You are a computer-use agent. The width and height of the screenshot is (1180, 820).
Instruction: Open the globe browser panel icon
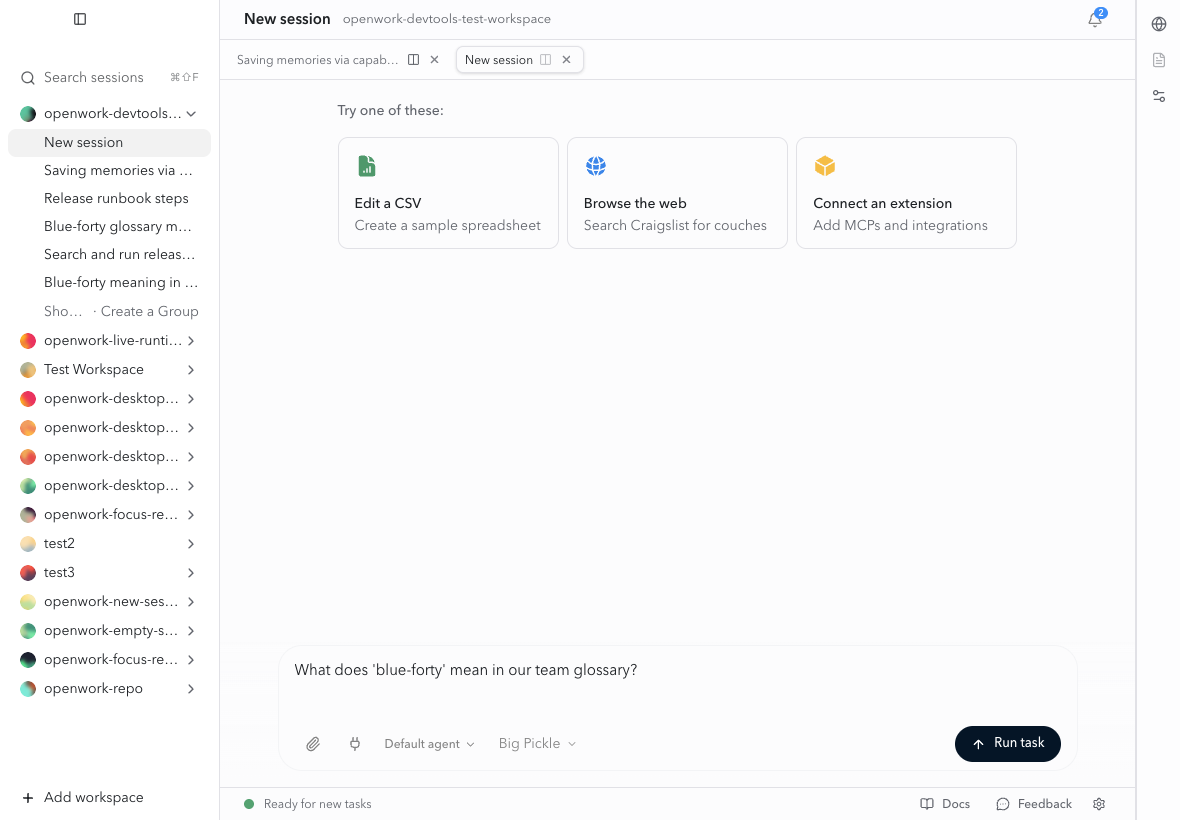[x=1159, y=24]
